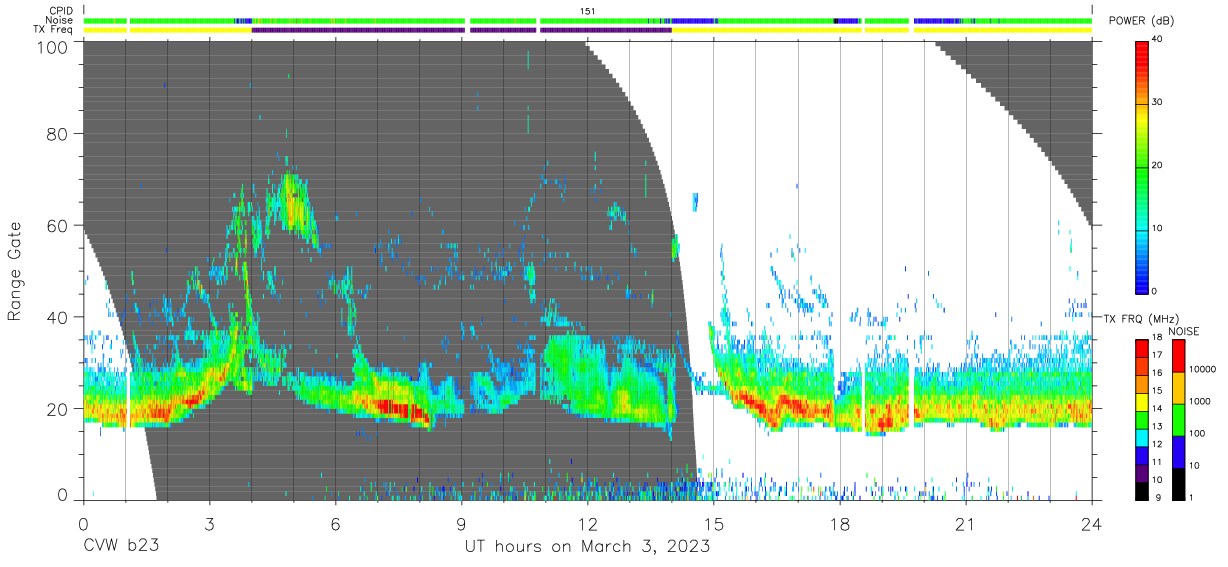The height and width of the screenshot is (567, 1228).
Task: Click the 1000 label on the NOISE legend
Action: point(1198,401)
